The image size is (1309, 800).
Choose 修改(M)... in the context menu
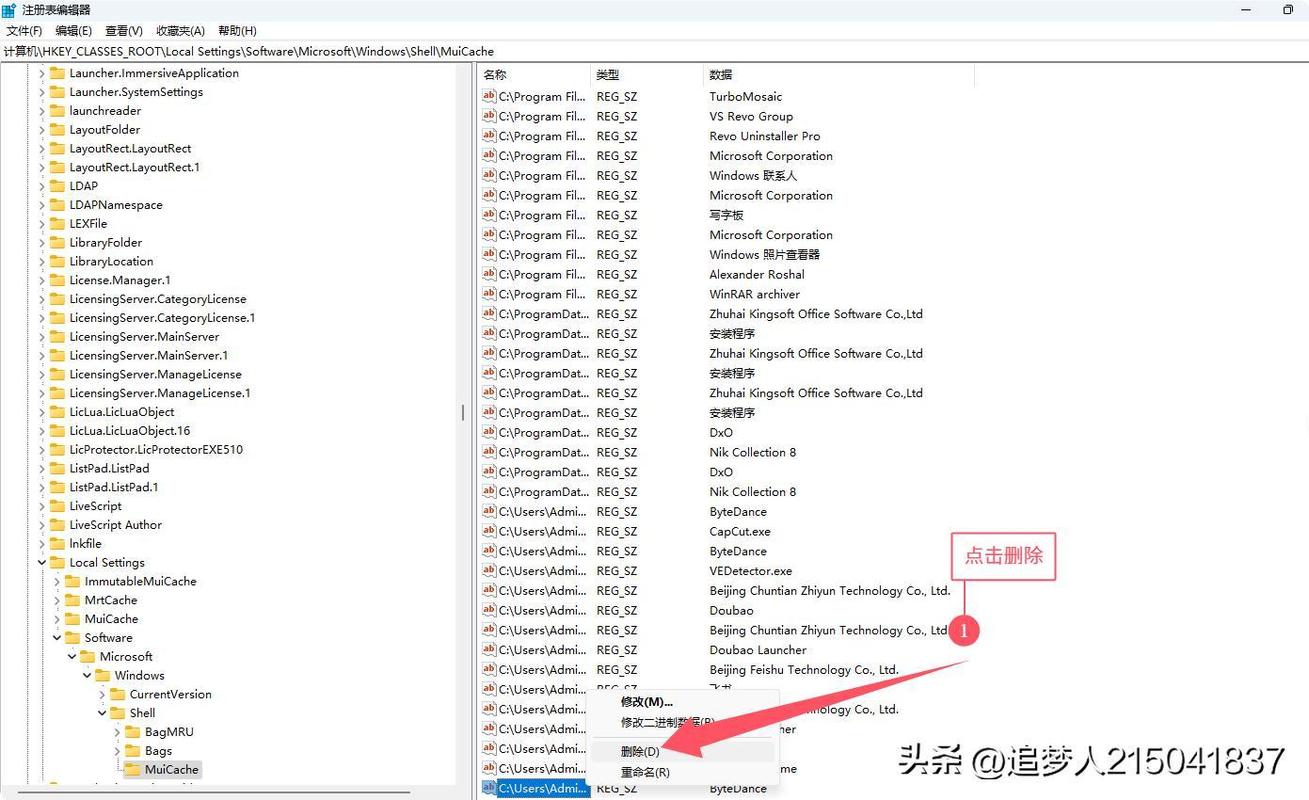(647, 702)
